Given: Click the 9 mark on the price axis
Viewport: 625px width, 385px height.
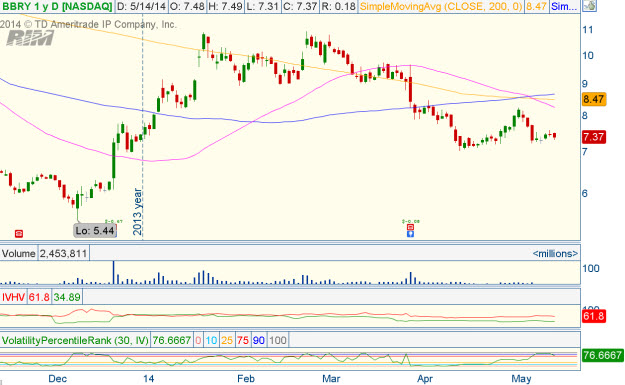Looking at the screenshot, I should tap(585, 84).
